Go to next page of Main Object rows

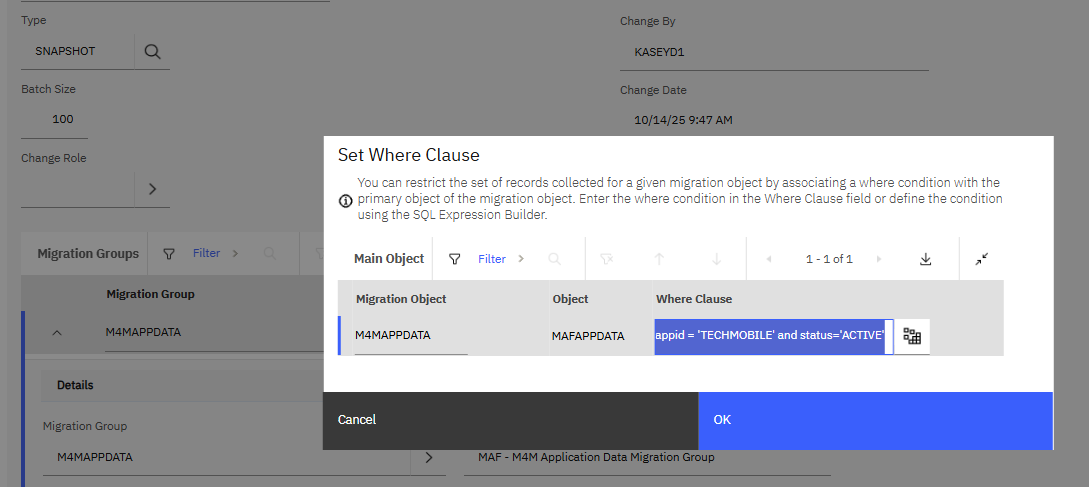point(878,259)
